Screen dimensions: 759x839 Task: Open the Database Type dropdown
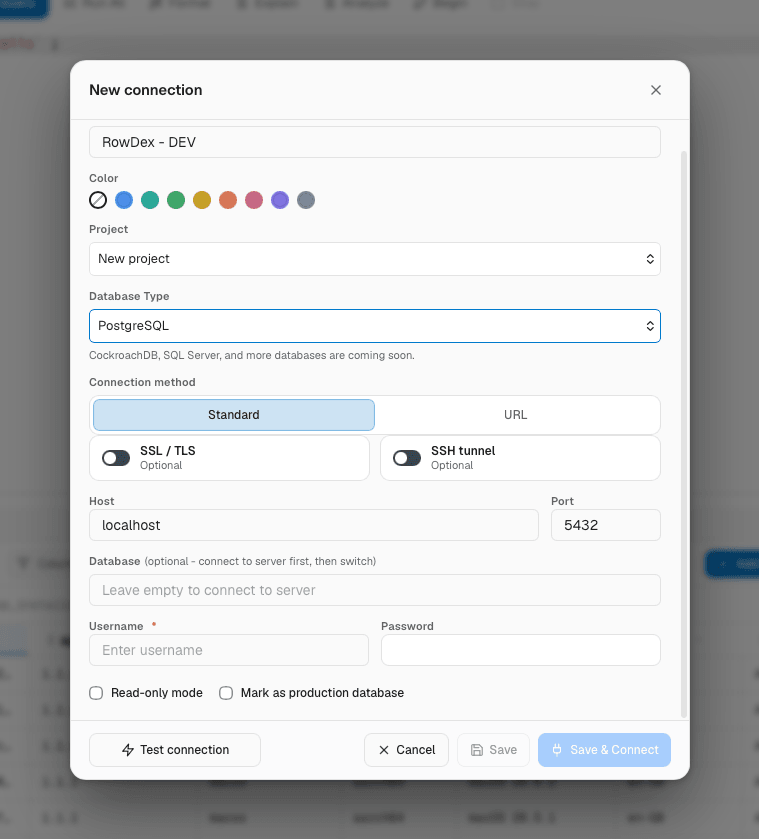click(375, 326)
